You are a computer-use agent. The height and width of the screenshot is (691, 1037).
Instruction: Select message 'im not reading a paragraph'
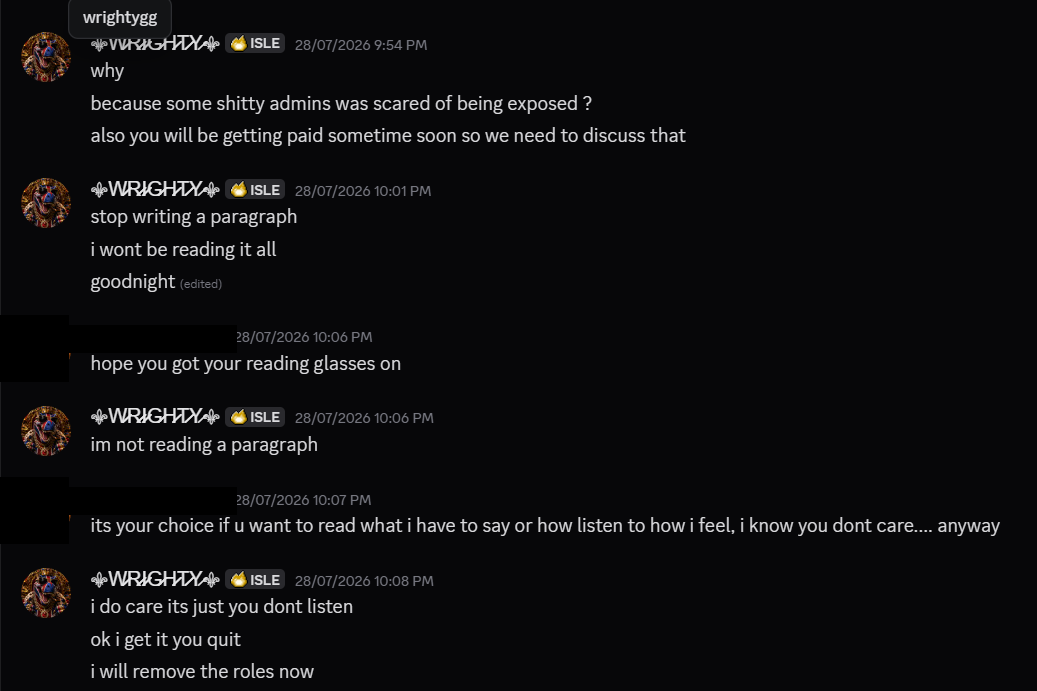[204, 445]
